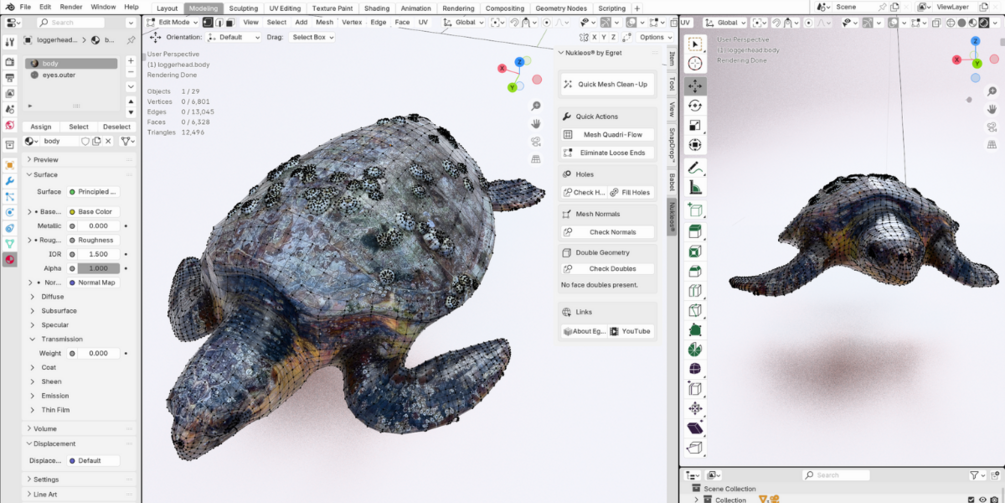This screenshot has width=1005, height=503.
Task: Toggle Collection visibility eye in outliner
Action: point(983,500)
